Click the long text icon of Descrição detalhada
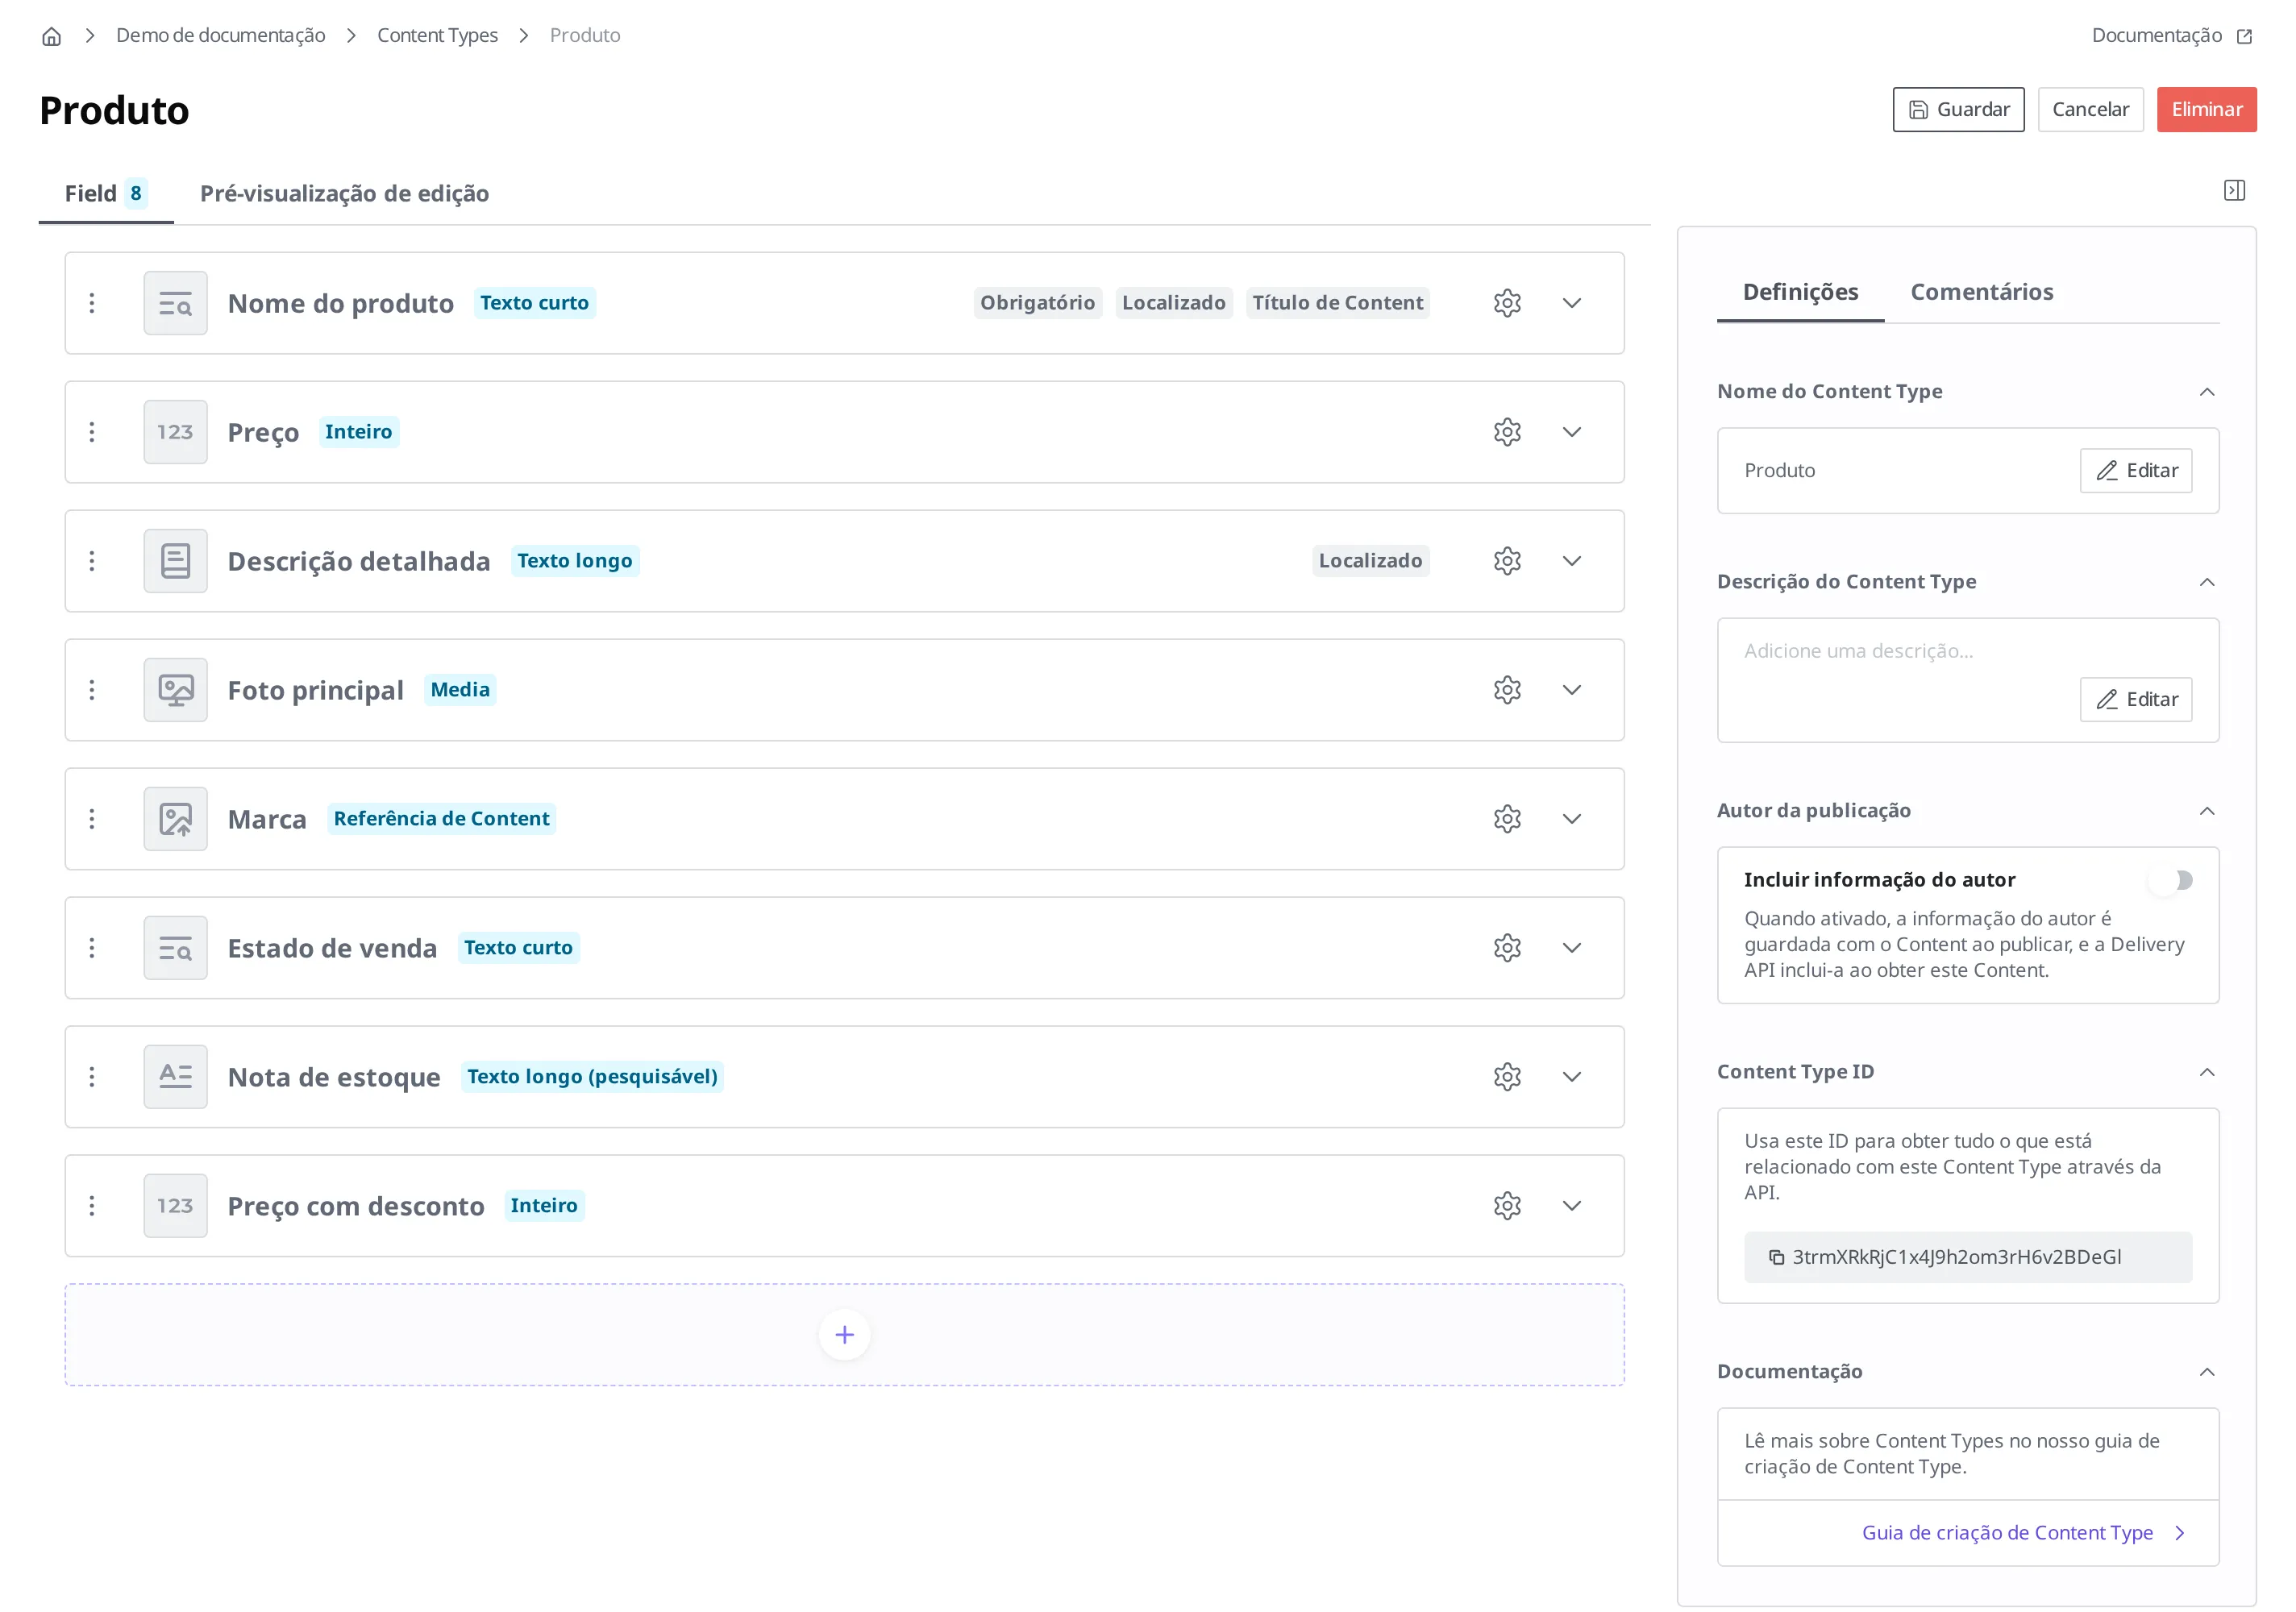Image resolution: width=2296 pixels, height=1612 pixels. click(176, 561)
